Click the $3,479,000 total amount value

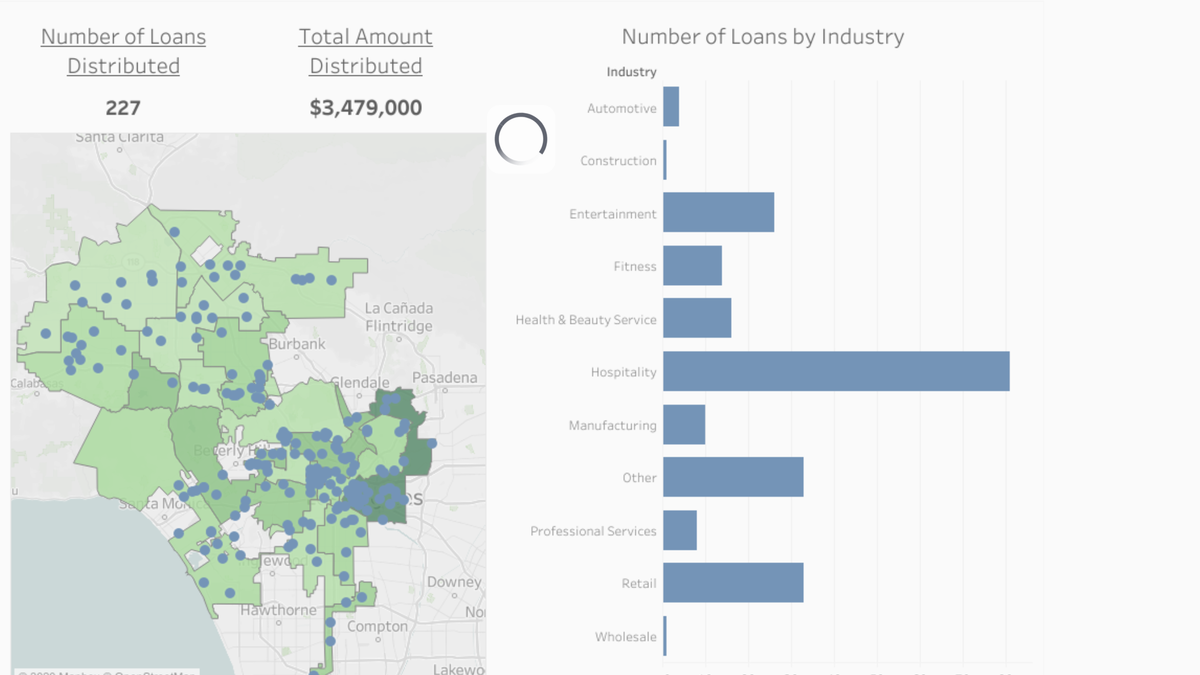(x=365, y=108)
